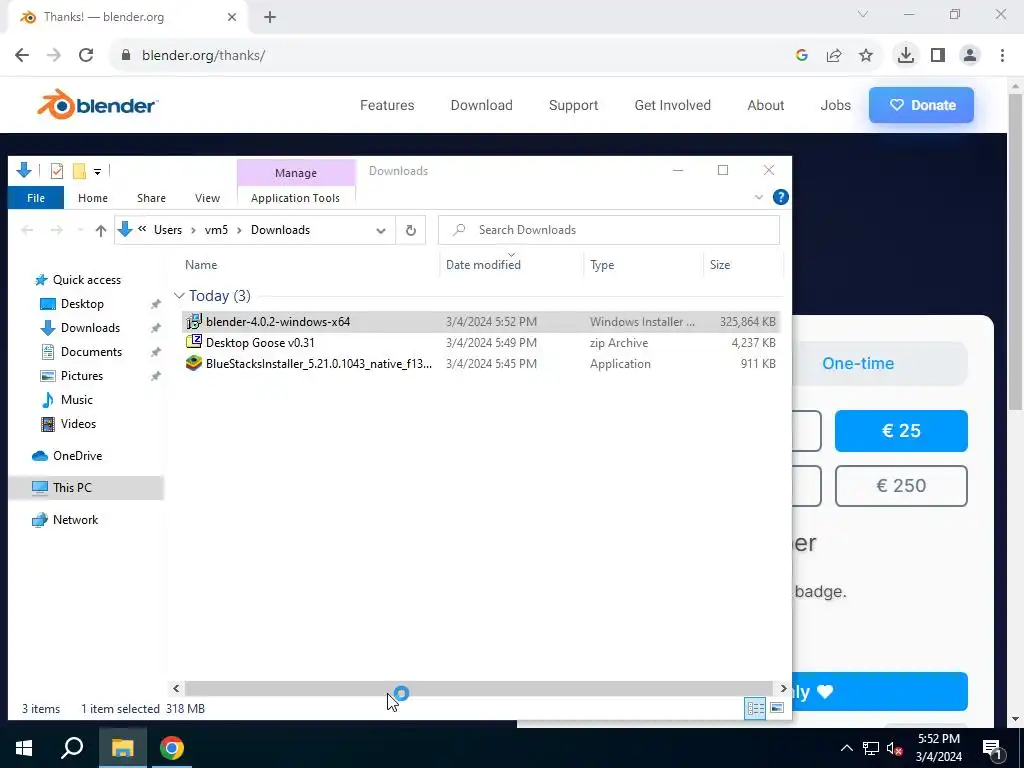The image size is (1024, 768).
Task: Click the share page icon in Chrome
Action: tap(834, 56)
